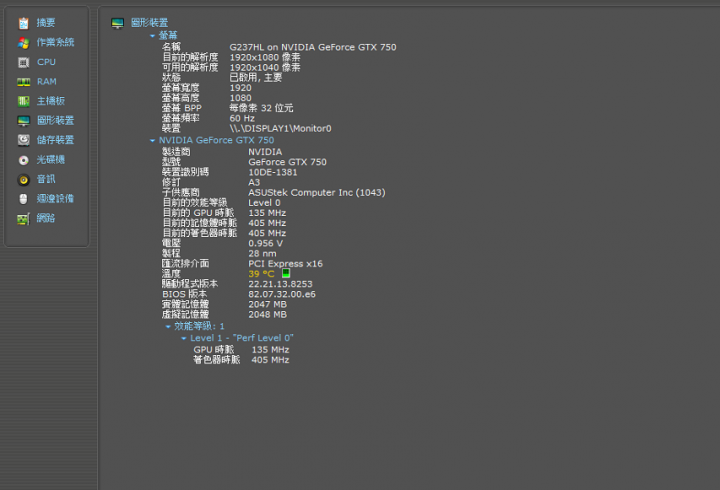Click the 28 nm process value
Image resolution: width=720 pixels, height=490 pixels.
tap(262, 253)
